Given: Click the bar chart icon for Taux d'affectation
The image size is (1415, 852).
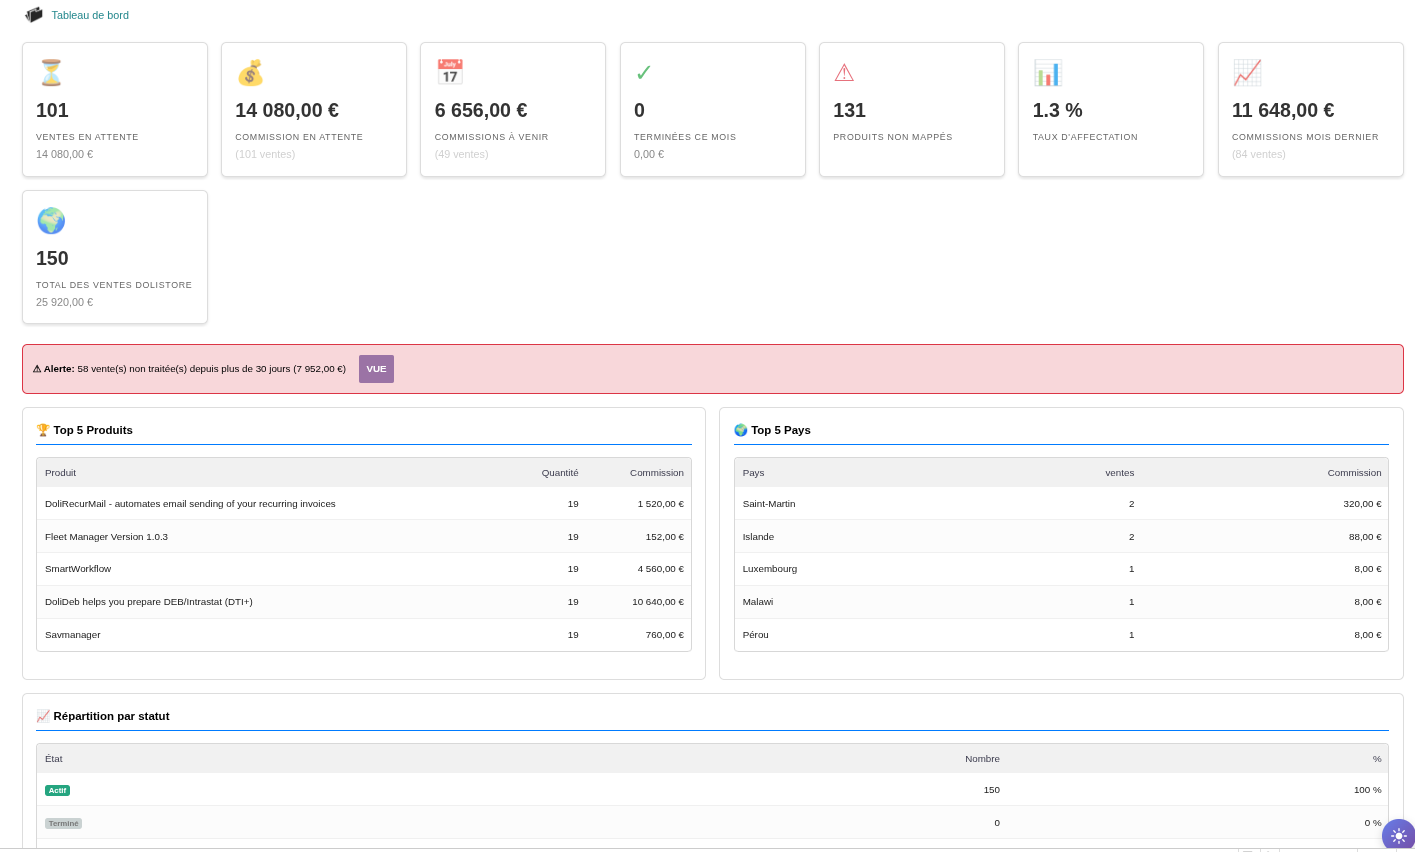Looking at the screenshot, I should click(1047, 73).
